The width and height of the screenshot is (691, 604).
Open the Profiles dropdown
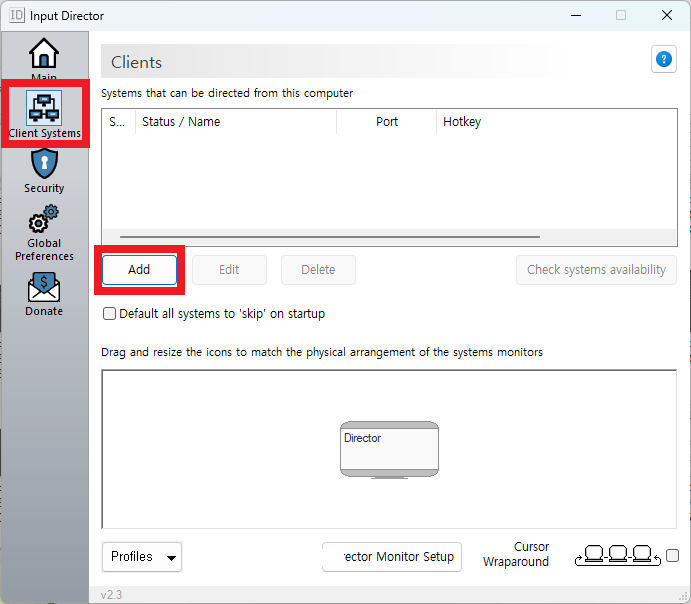142,557
